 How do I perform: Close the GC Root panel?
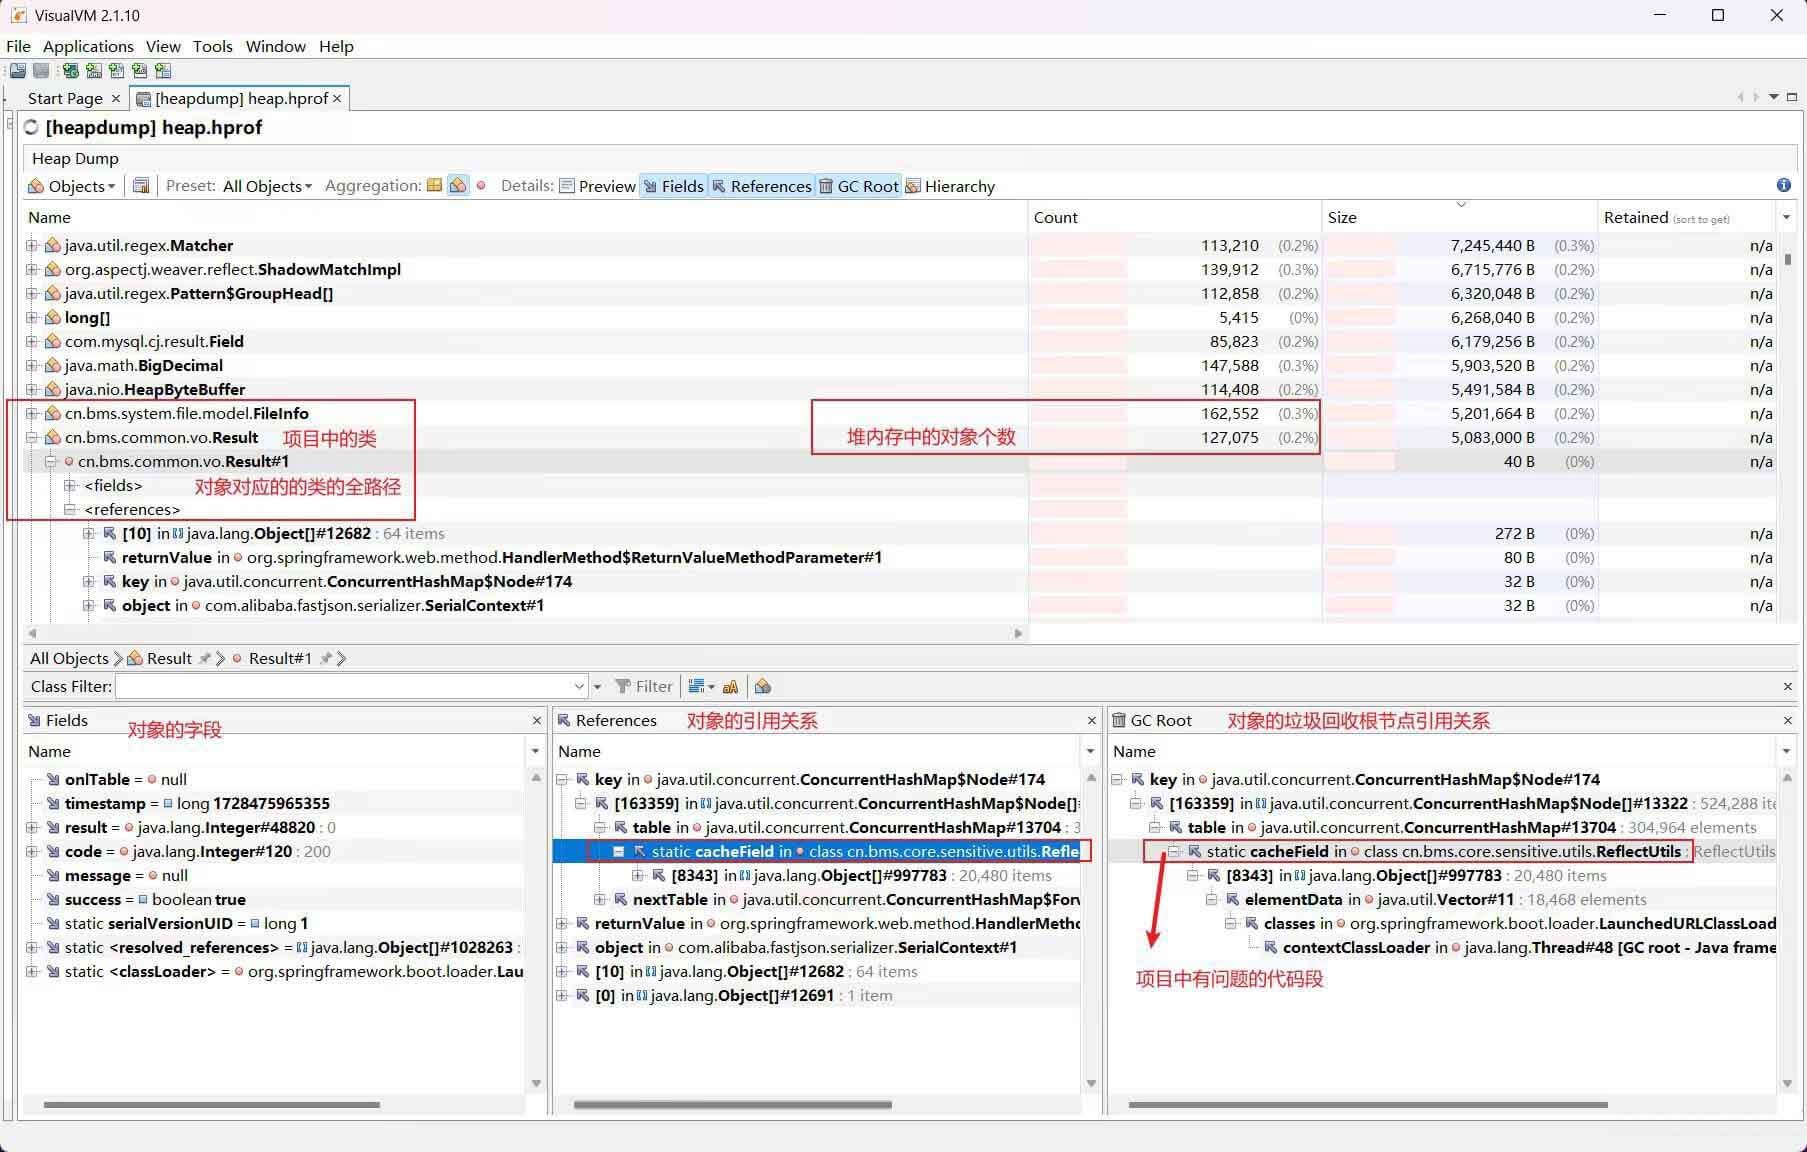(x=1787, y=720)
